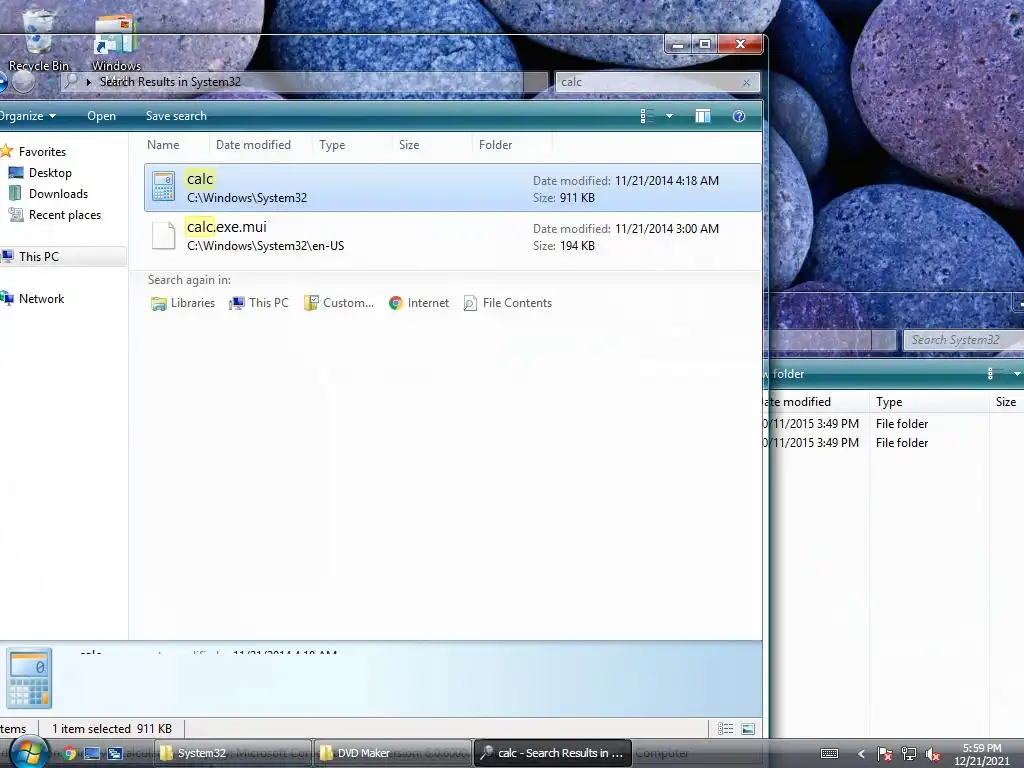Screen dimensions: 1024x768
Task: Open the view options dropdown arrow
Action: point(669,116)
